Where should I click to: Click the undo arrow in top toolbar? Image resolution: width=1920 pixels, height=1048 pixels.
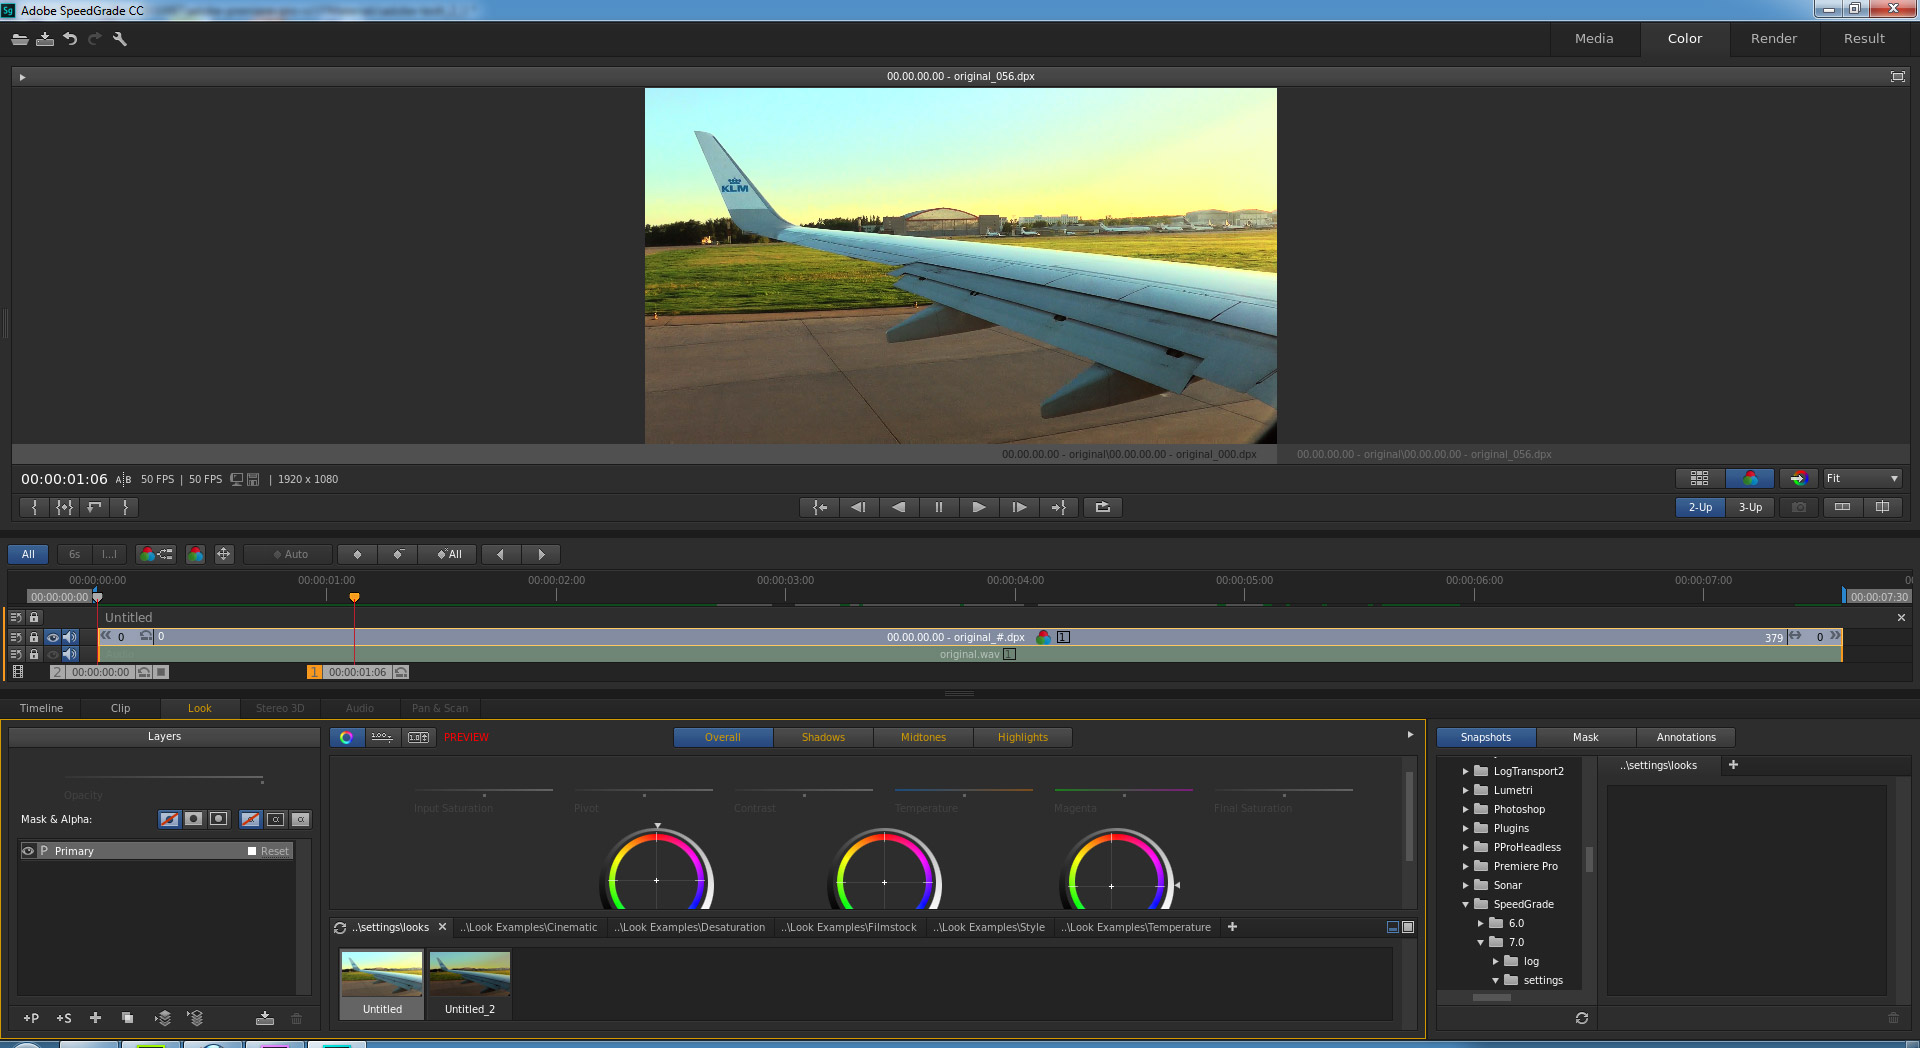tap(70, 39)
